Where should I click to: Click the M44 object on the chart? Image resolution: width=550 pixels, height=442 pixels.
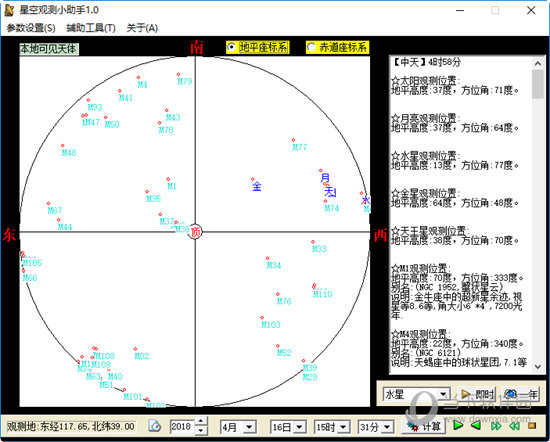click(65, 227)
